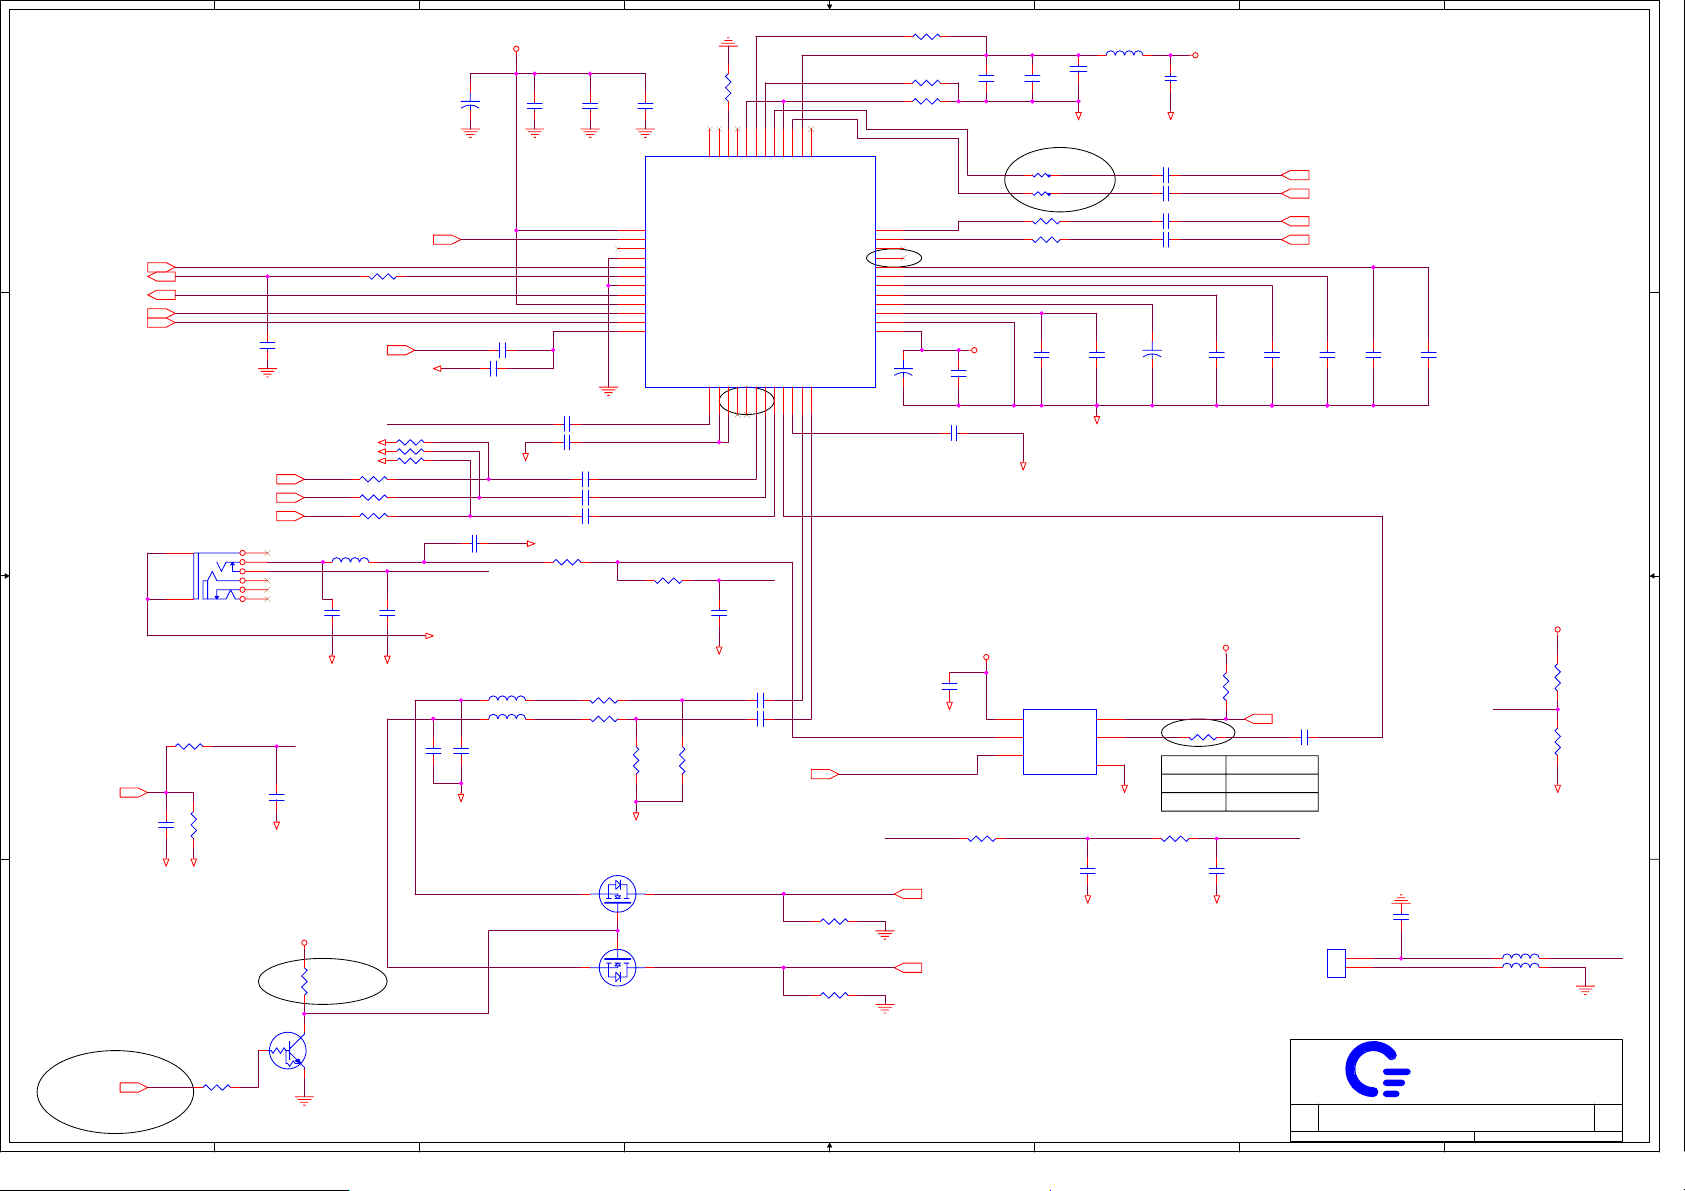Select the small ellipse on main IC's right edge
Screen dimensions: 1685x1191
click(893, 257)
